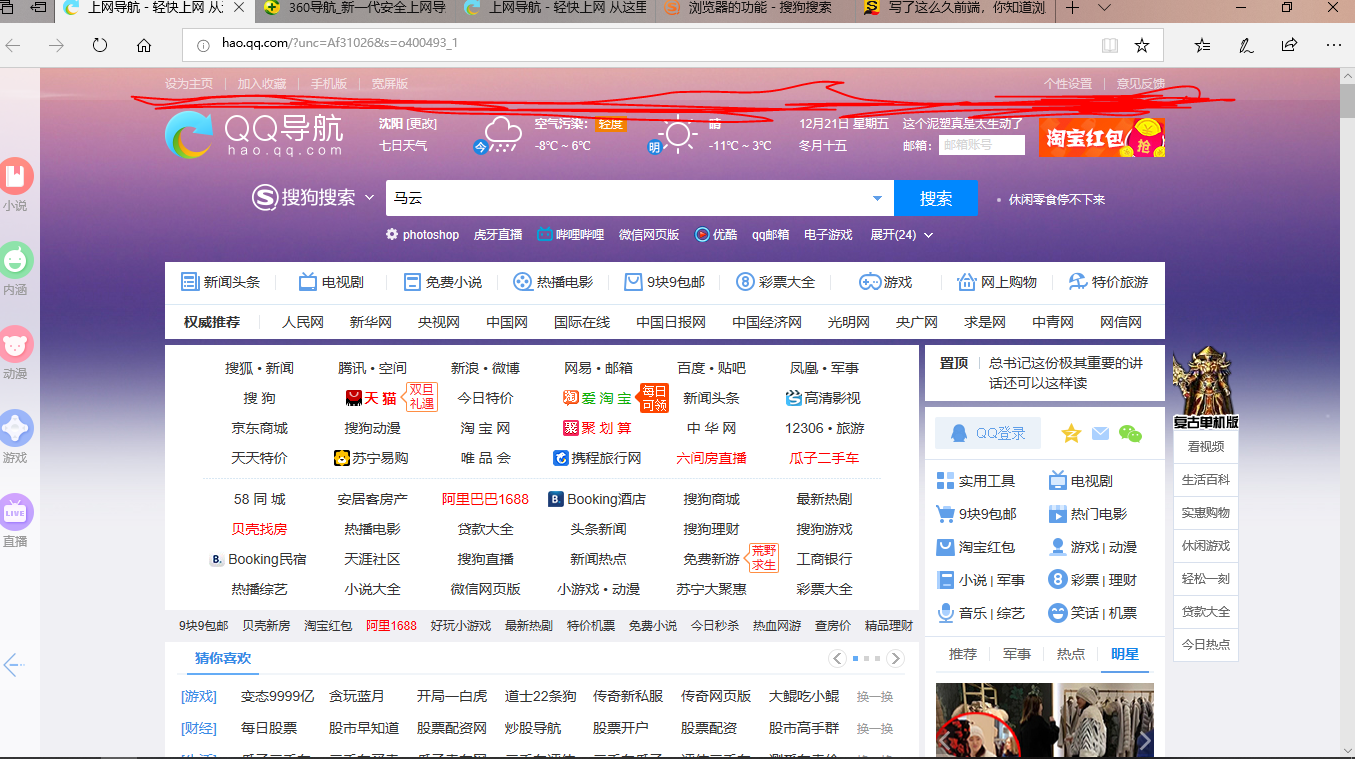The width and height of the screenshot is (1355, 759).
Task: Click 换一换 in the 财经 row
Action: click(x=875, y=728)
